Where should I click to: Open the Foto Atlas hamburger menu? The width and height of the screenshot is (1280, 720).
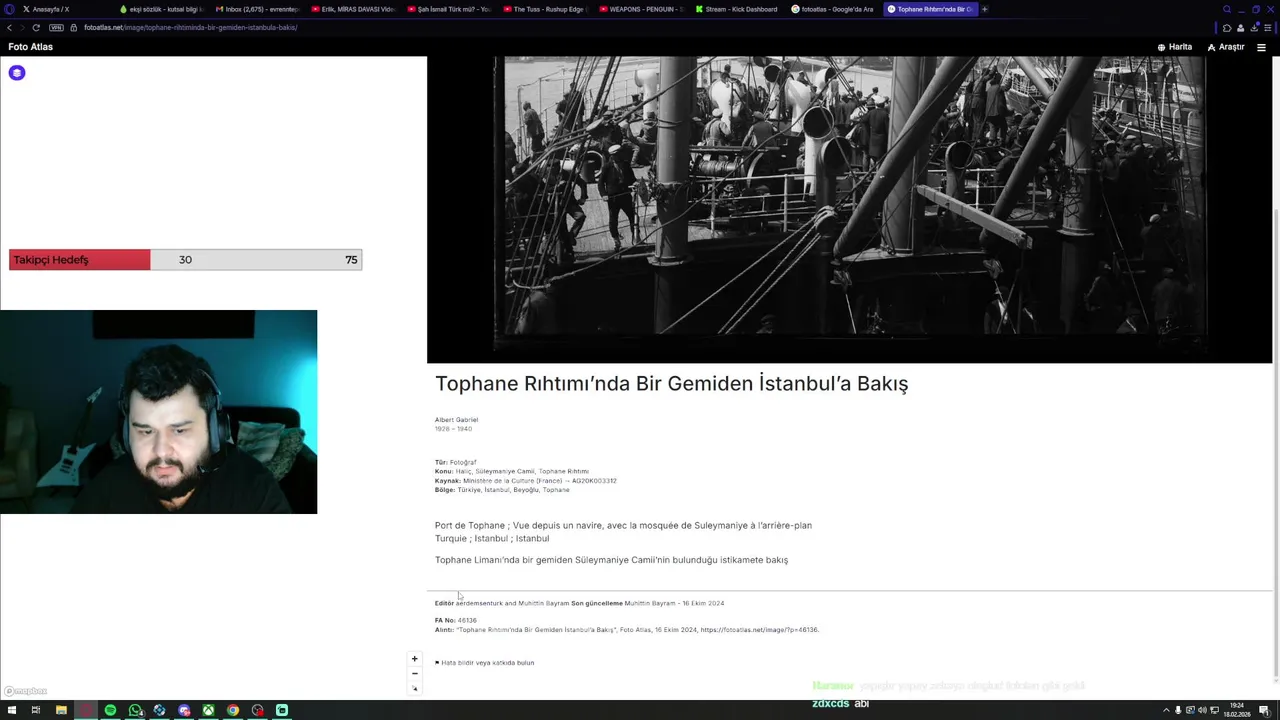(x=1261, y=47)
